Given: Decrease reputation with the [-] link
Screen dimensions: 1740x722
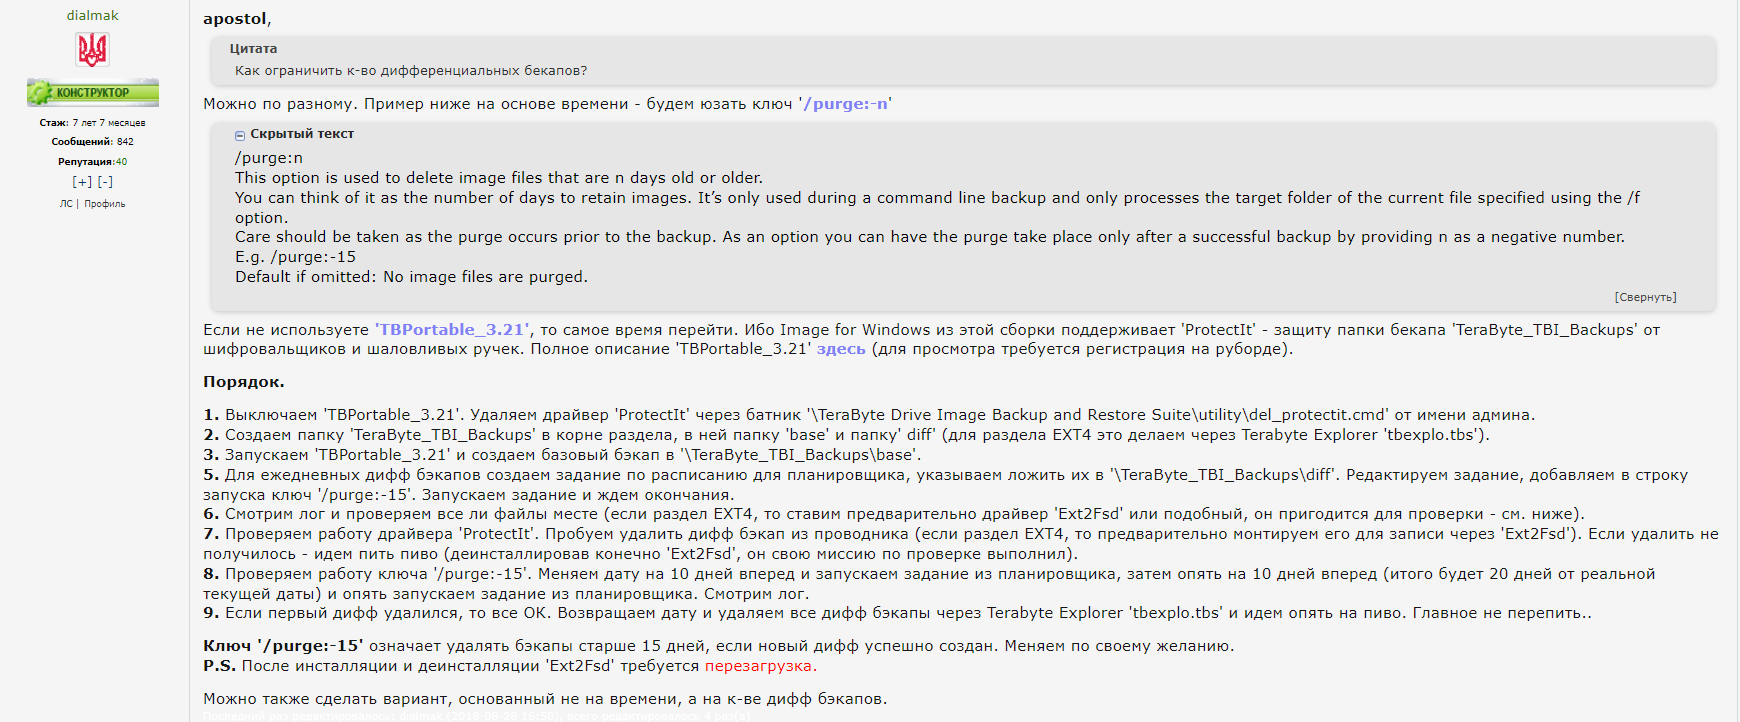Looking at the screenshot, I should [105, 182].
